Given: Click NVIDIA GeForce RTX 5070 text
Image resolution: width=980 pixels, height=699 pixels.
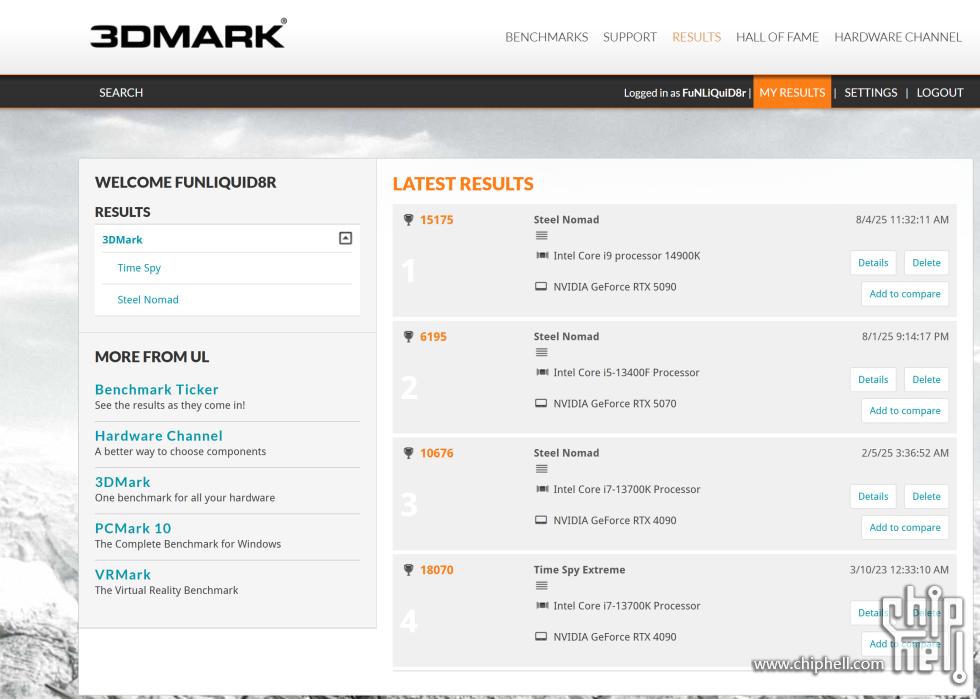Looking at the screenshot, I should [615, 404].
